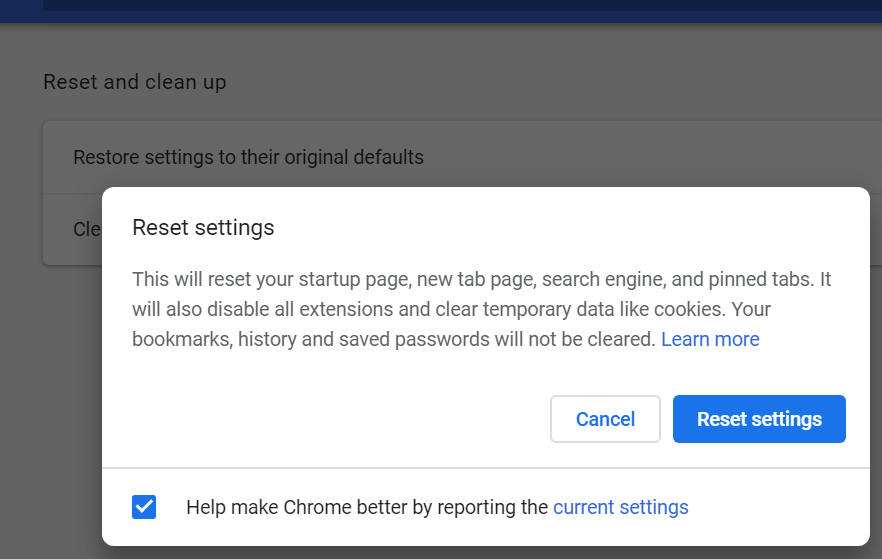Uncheck the report current settings checkbox
882x559 pixels.
(x=144, y=507)
